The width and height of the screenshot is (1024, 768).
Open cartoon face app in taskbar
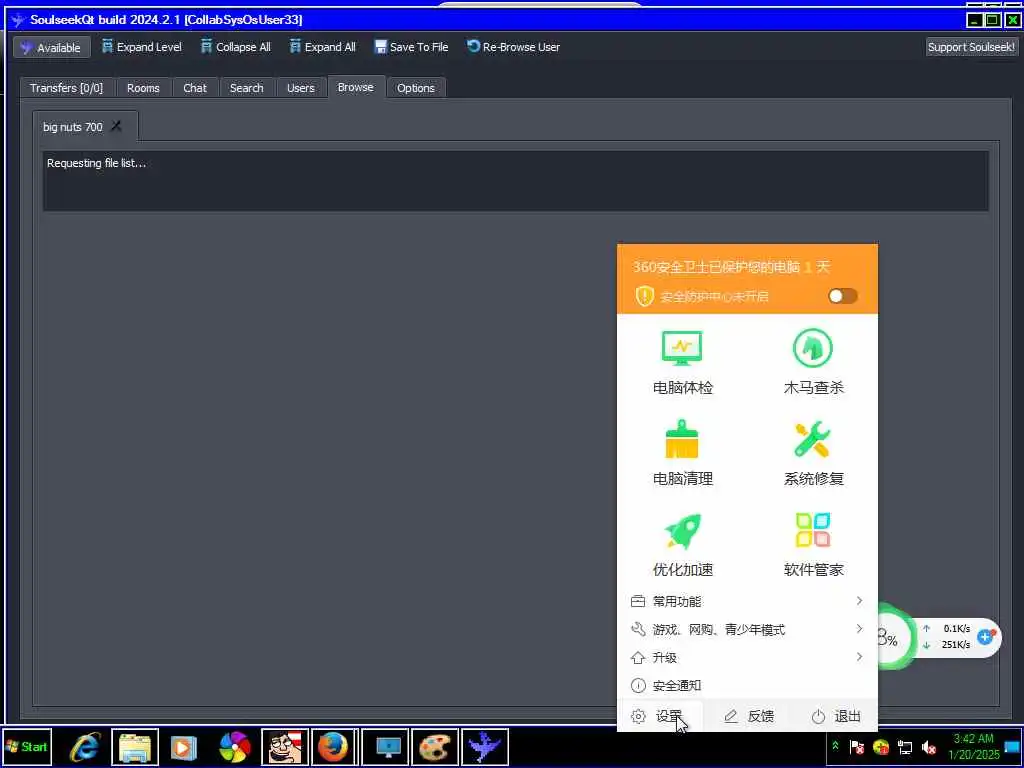(285, 747)
